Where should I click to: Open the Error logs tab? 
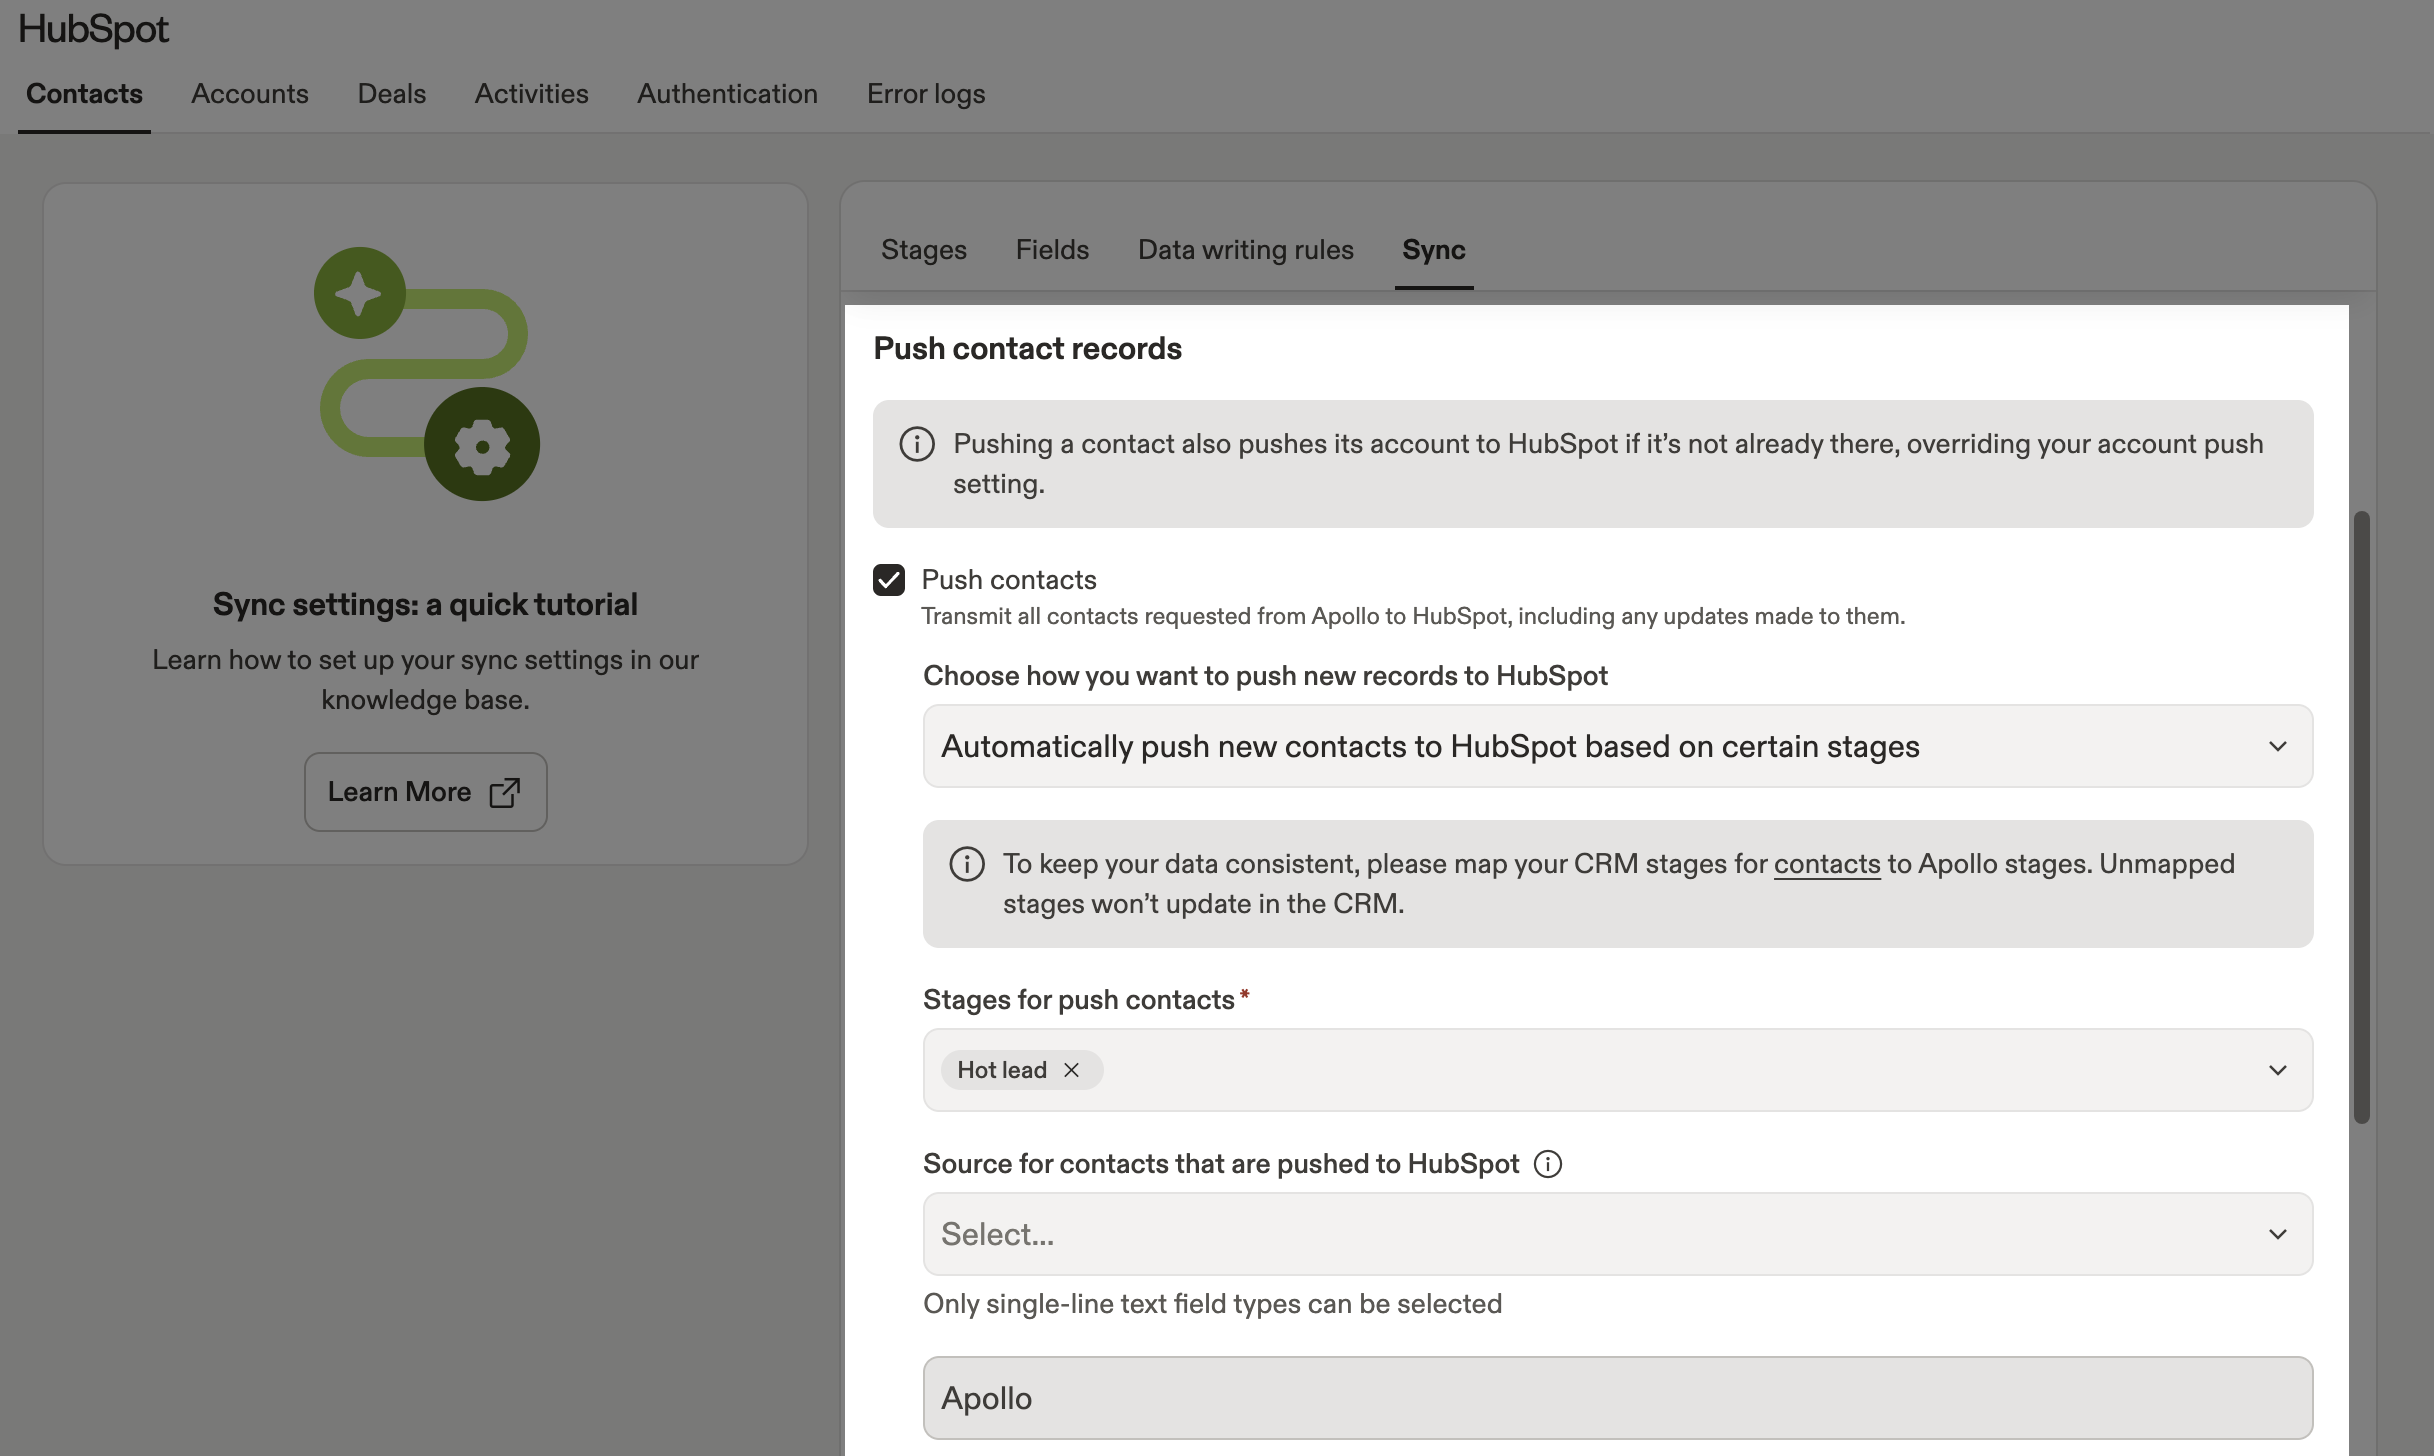[925, 93]
